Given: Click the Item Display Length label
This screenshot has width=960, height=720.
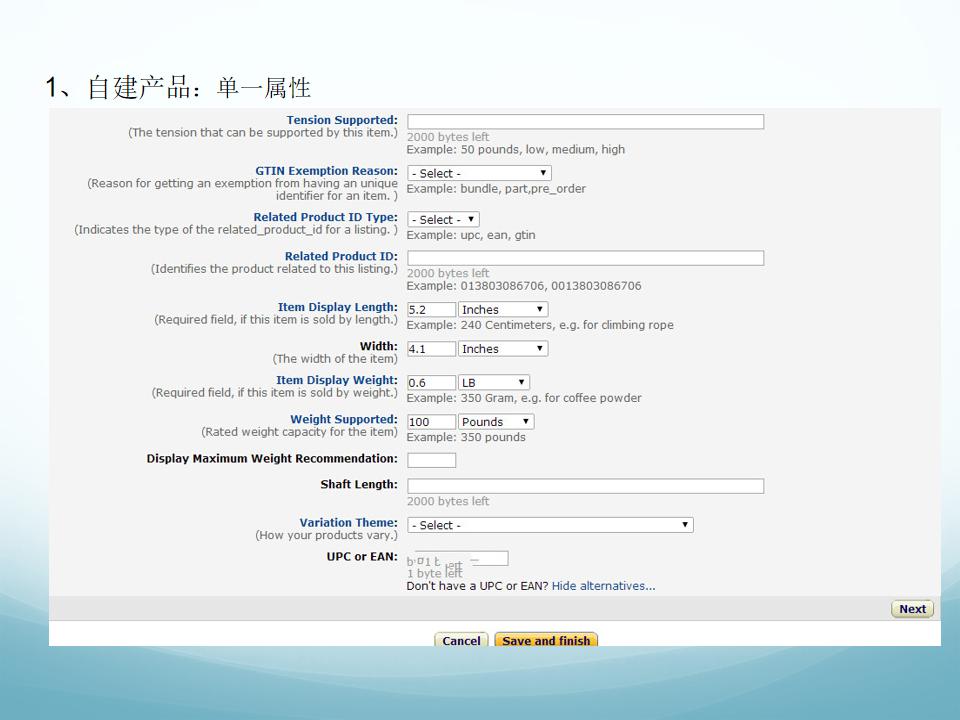Looking at the screenshot, I should click(337, 307).
